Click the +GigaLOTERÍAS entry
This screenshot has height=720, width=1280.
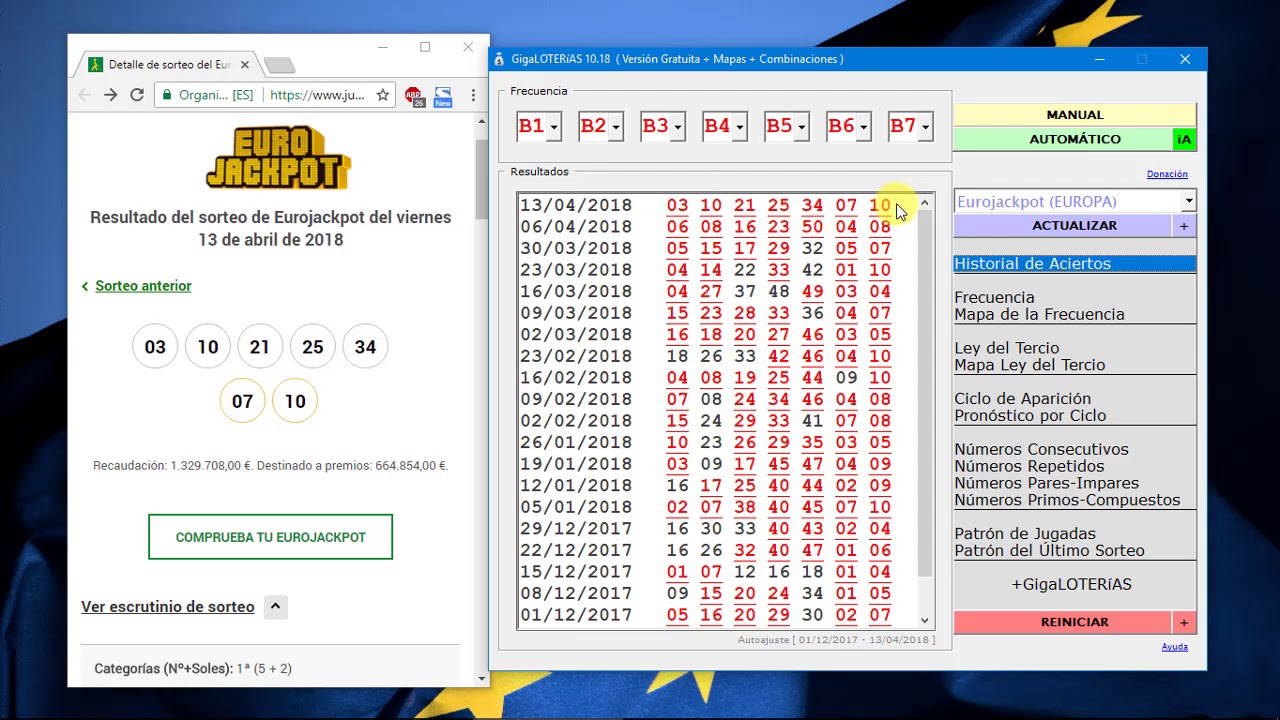[1071, 584]
